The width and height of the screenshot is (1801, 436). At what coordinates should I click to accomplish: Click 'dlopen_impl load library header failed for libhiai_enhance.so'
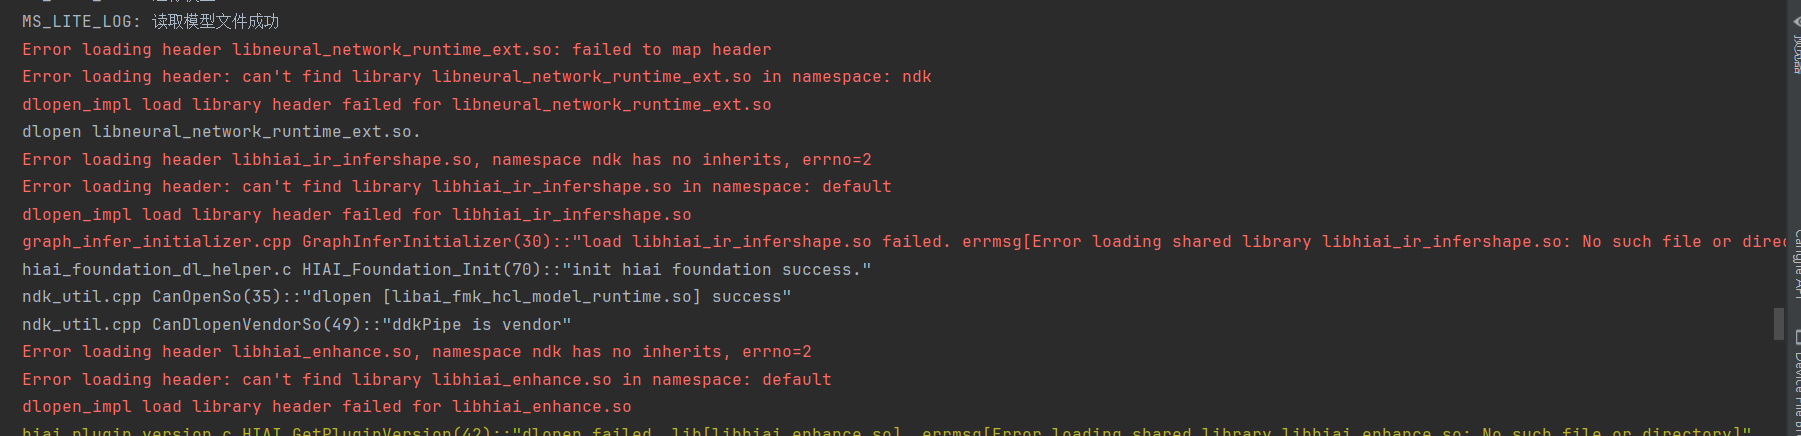(x=327, y=406)
